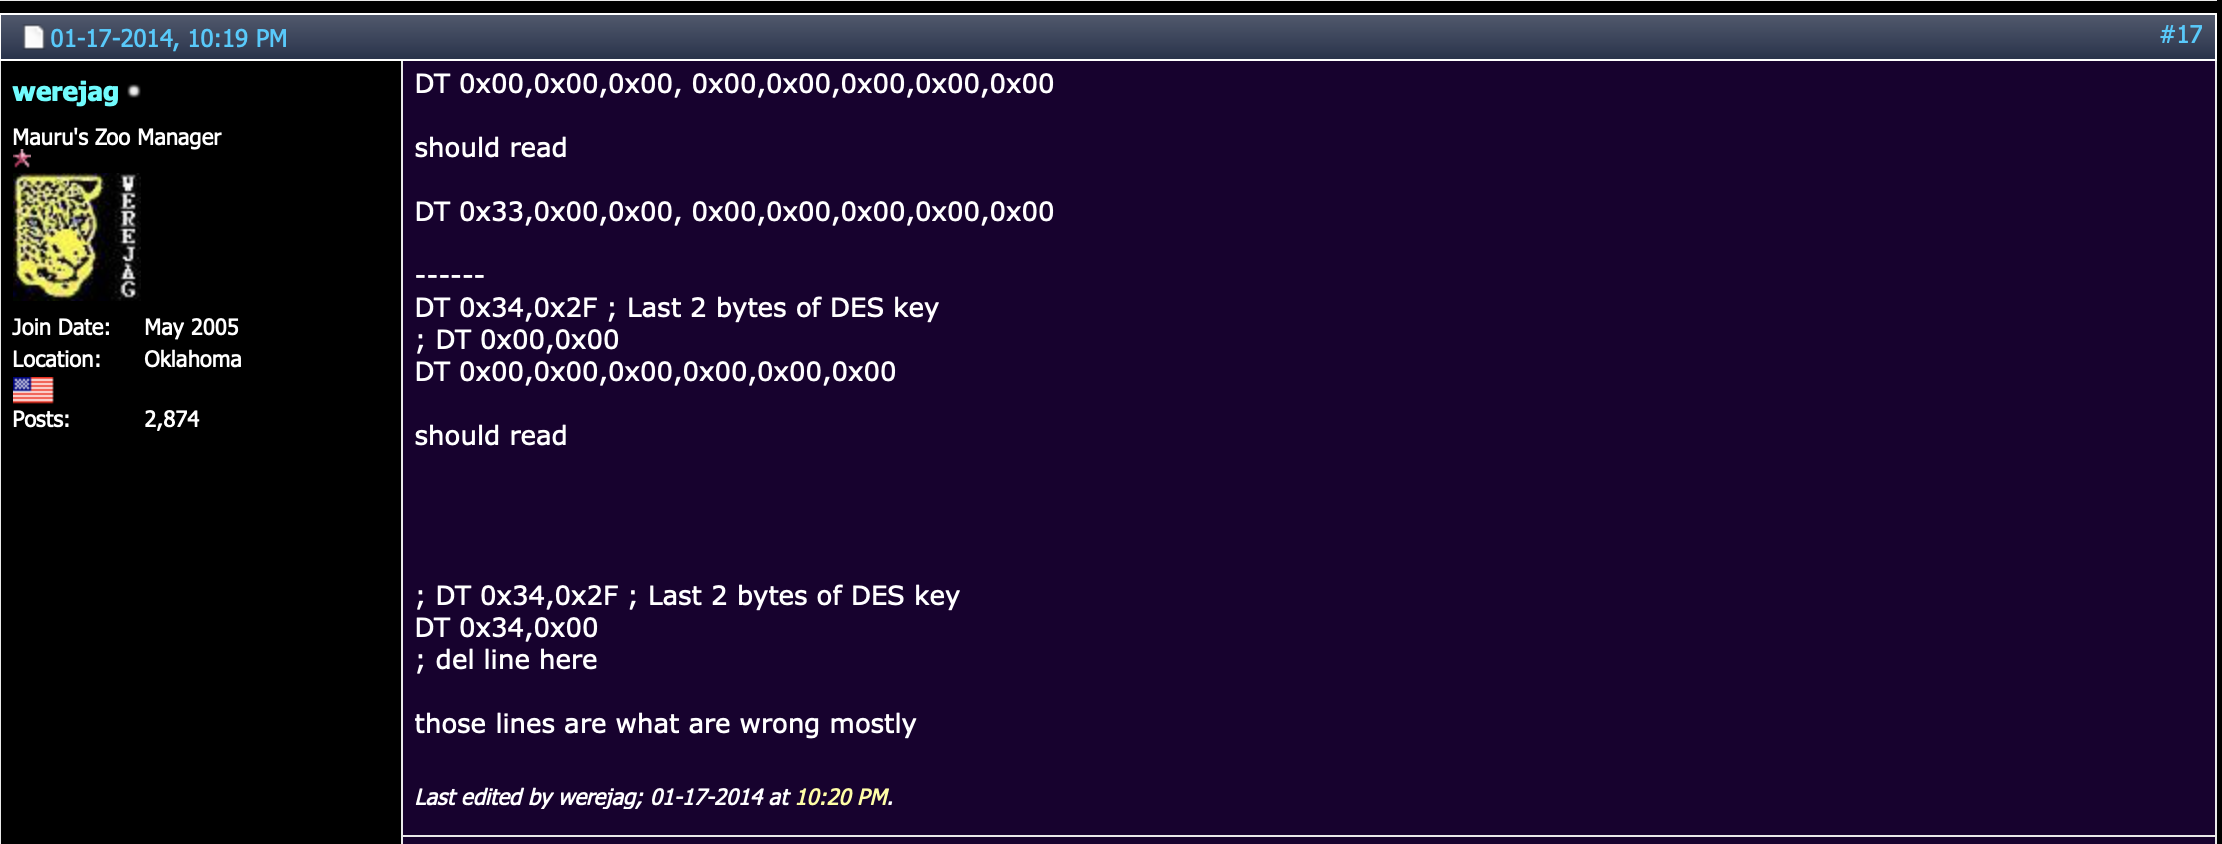
Task: Click the 'DT 0x34,0x00' code line
Action: [x=506, y=628]
